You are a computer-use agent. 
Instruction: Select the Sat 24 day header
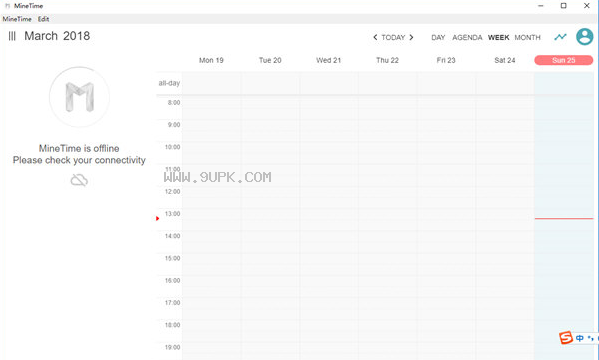(505, 60)
